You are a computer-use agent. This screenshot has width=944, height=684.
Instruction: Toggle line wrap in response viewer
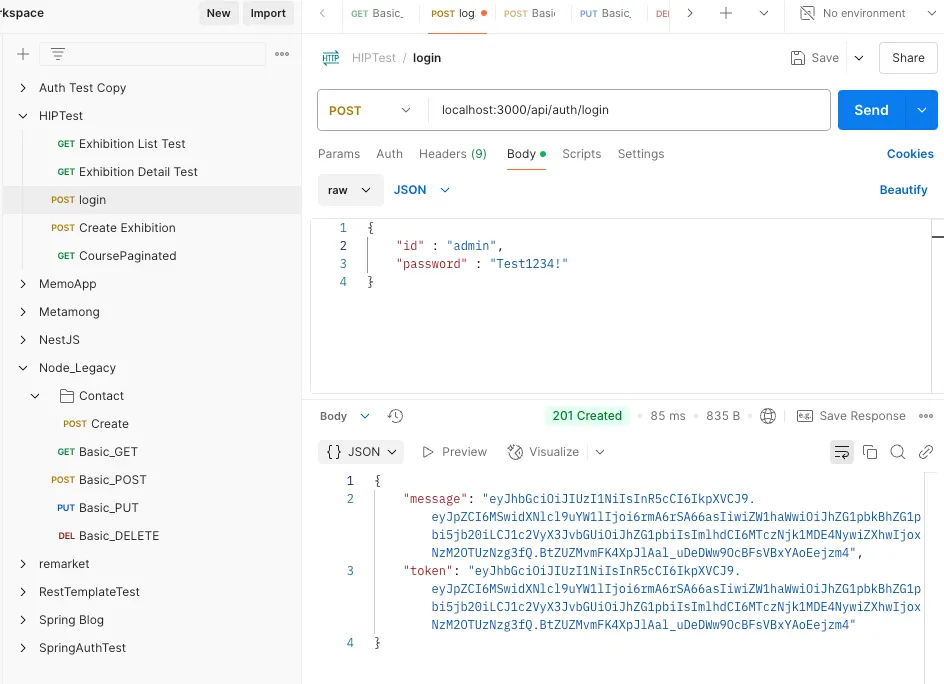click(x=842, y=452)
